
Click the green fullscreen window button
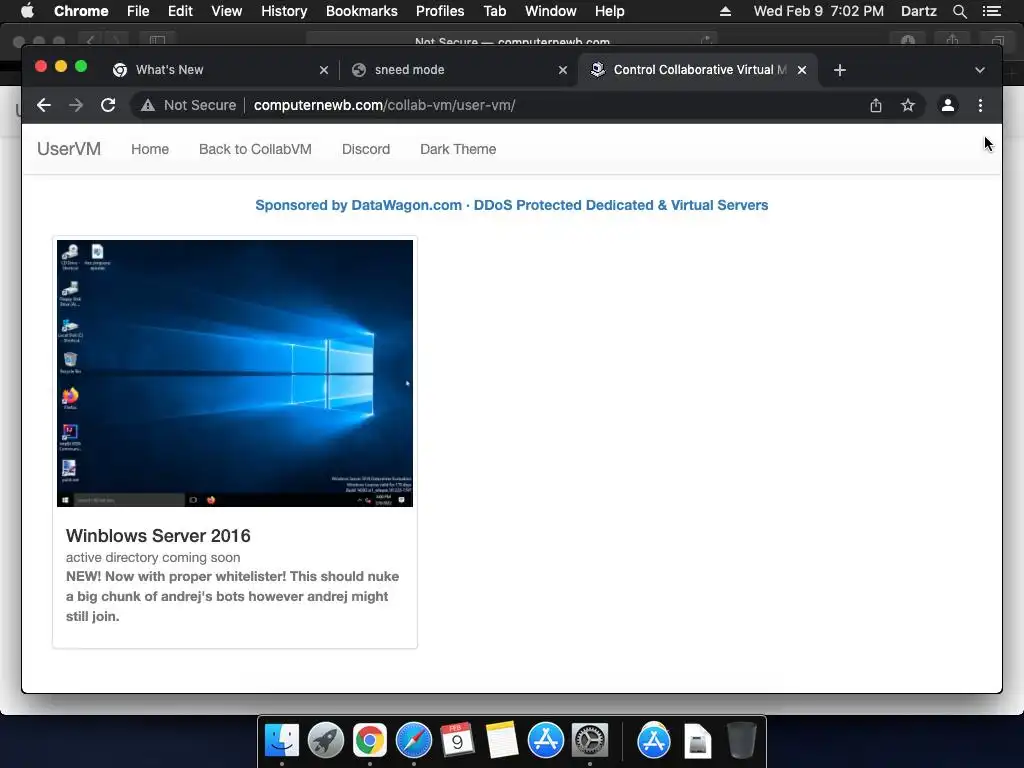tap(81, 66)
